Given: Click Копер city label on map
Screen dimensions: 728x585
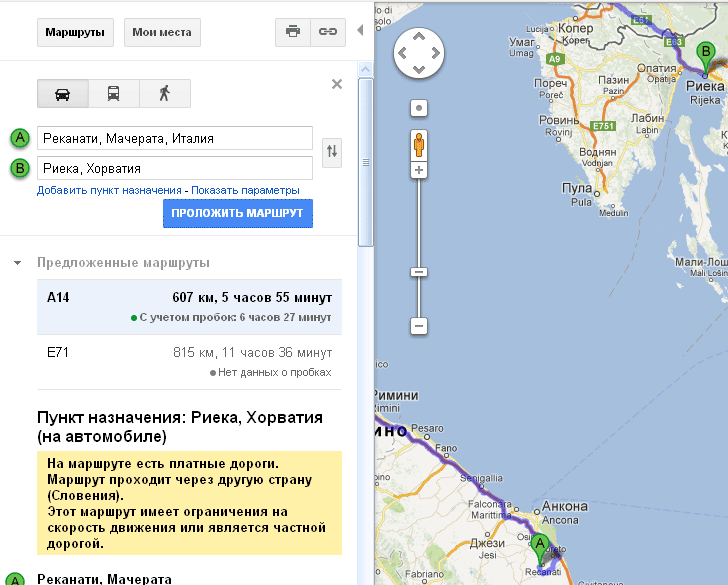Looking at the screenshot, I should pos(575,28).
